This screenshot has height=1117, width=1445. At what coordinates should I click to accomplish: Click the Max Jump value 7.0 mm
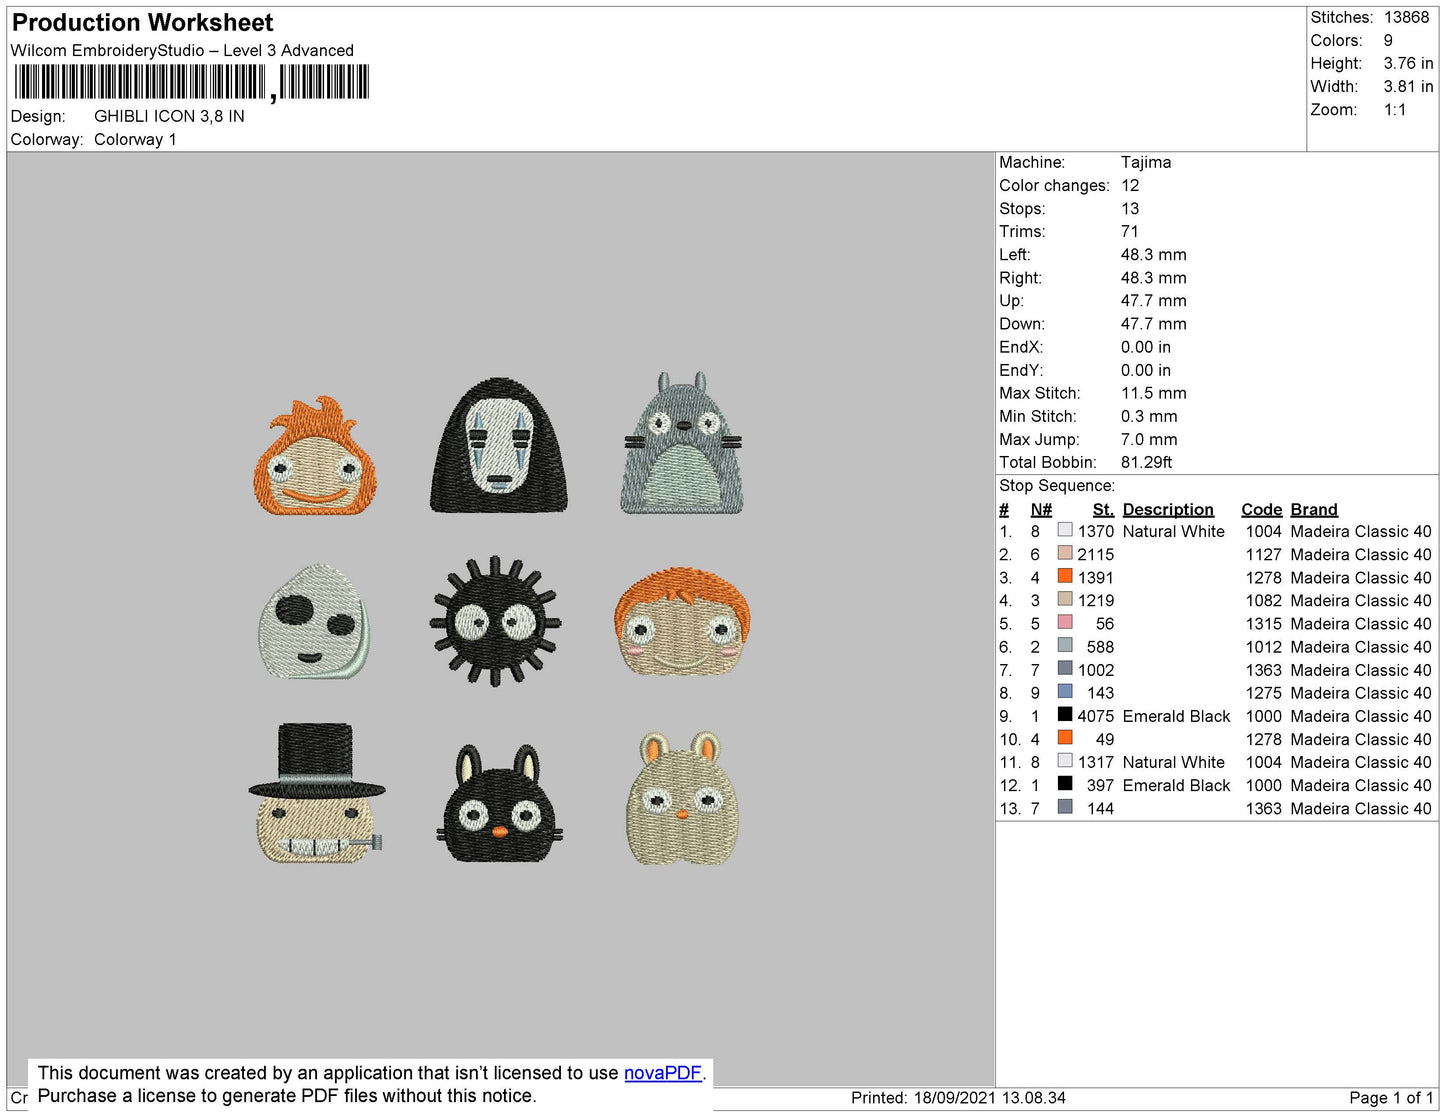tap(1149, 439)
